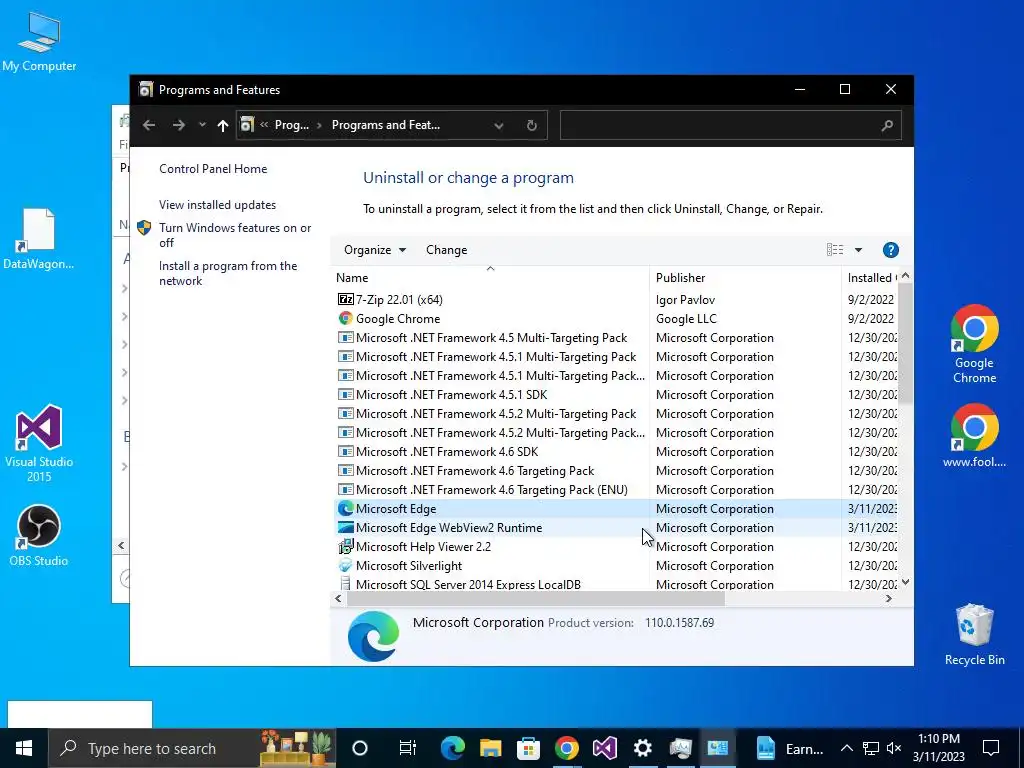Launch Microsoft Edge from taskbar
Screen dimensions: 1024x768
pyautogui.click(x=453, y=748)
